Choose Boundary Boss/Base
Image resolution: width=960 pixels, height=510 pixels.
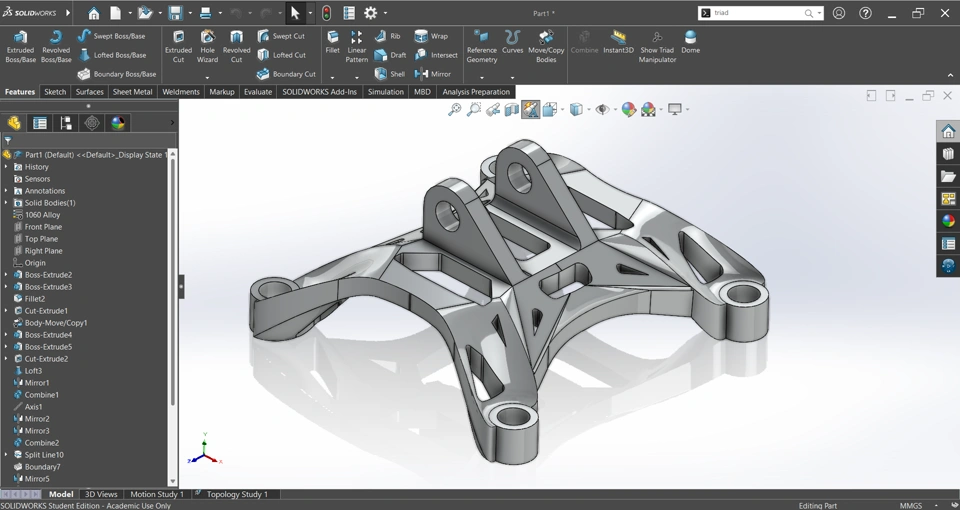(116, 74)
